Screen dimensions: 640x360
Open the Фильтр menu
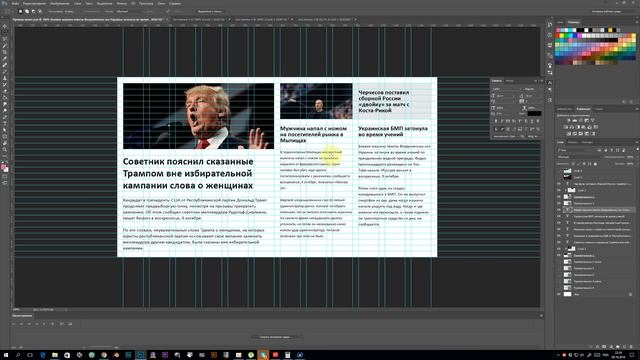(x=122, y=3)
